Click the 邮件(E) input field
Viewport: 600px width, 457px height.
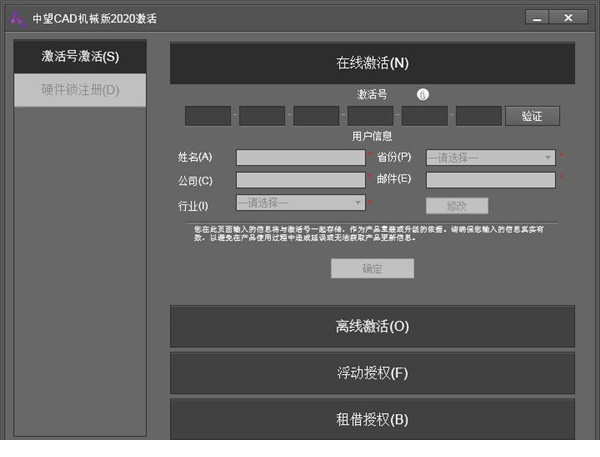[x=491, y=180]
